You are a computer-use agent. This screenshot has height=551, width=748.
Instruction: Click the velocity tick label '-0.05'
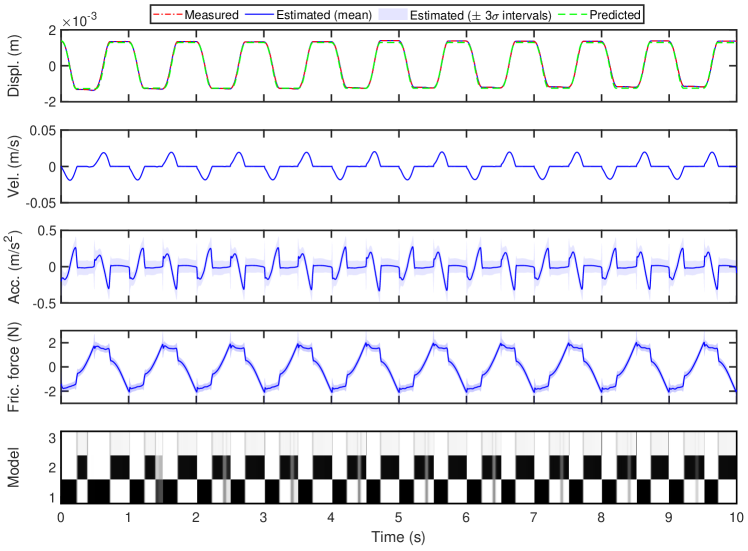pos(41,203)
